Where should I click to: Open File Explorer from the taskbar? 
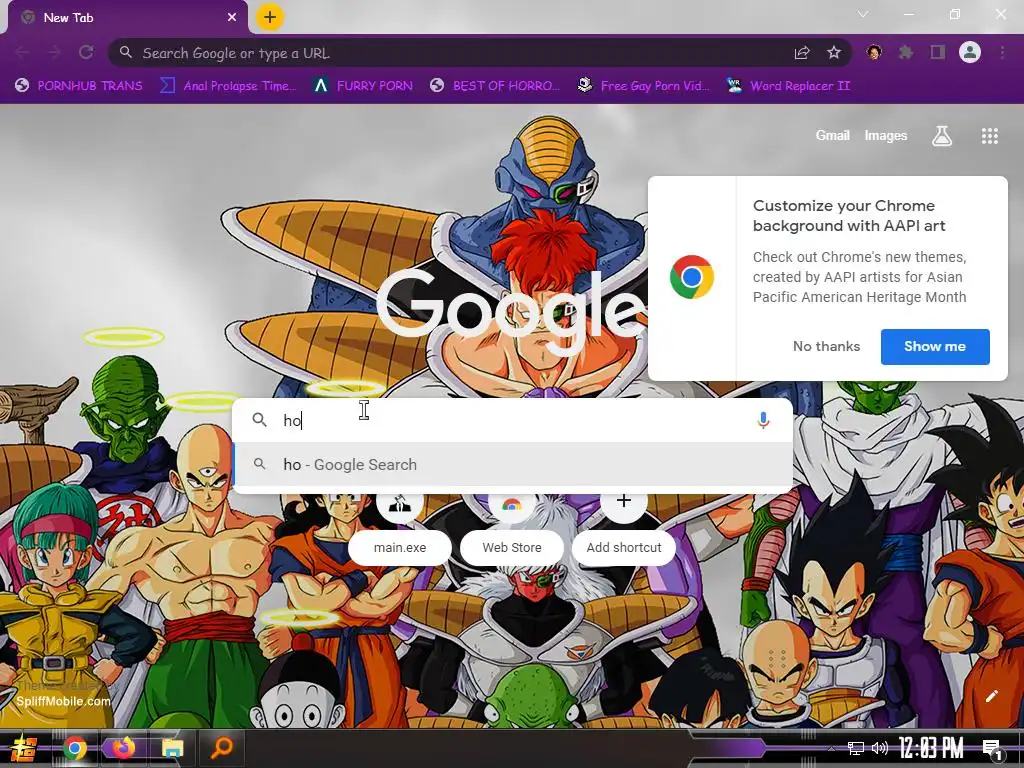172,748
